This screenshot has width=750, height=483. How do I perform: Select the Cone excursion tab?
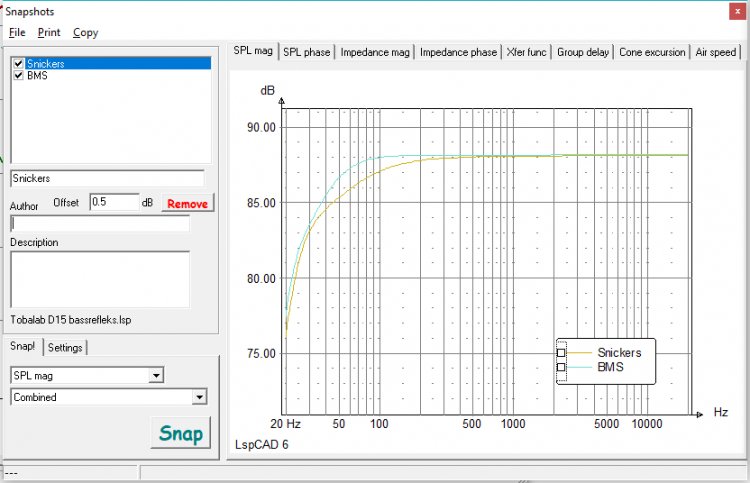[x=652, y=52]
